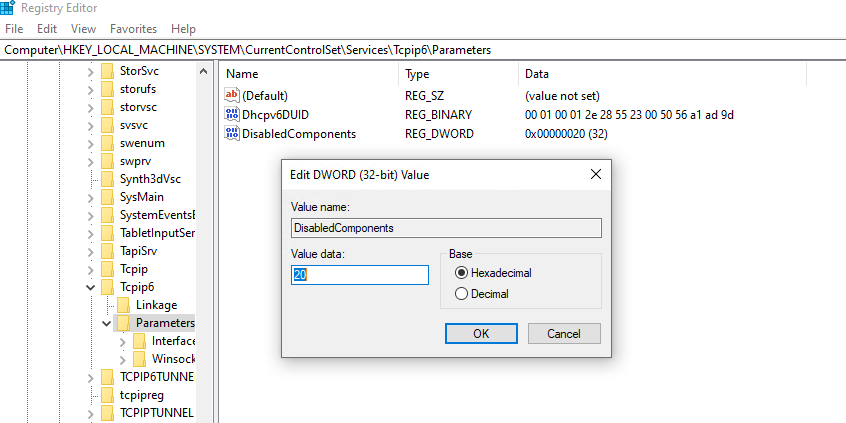Image resolution: width=846 pixels, height=423 pixels.
Task: Select the swenum tree key label
Action: click(142, 143)
